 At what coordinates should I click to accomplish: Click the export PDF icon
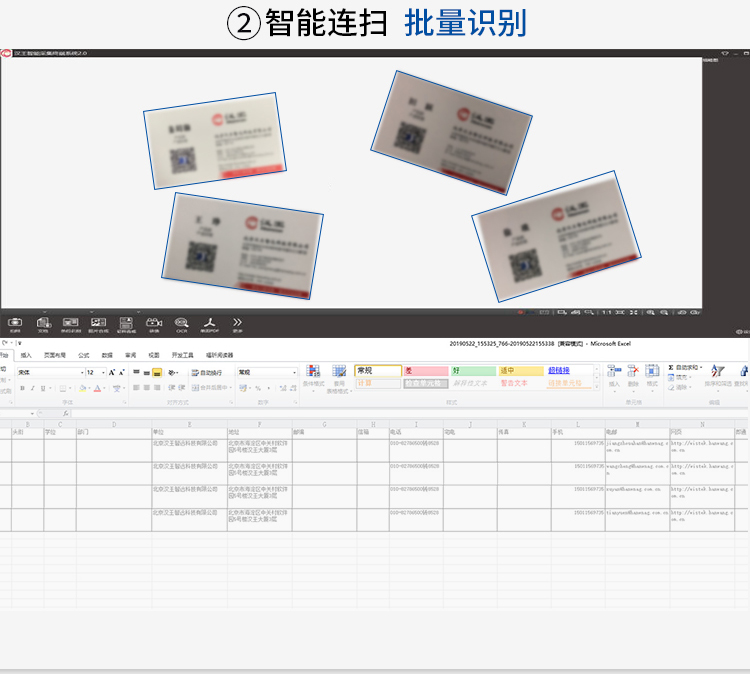point(209,324)
